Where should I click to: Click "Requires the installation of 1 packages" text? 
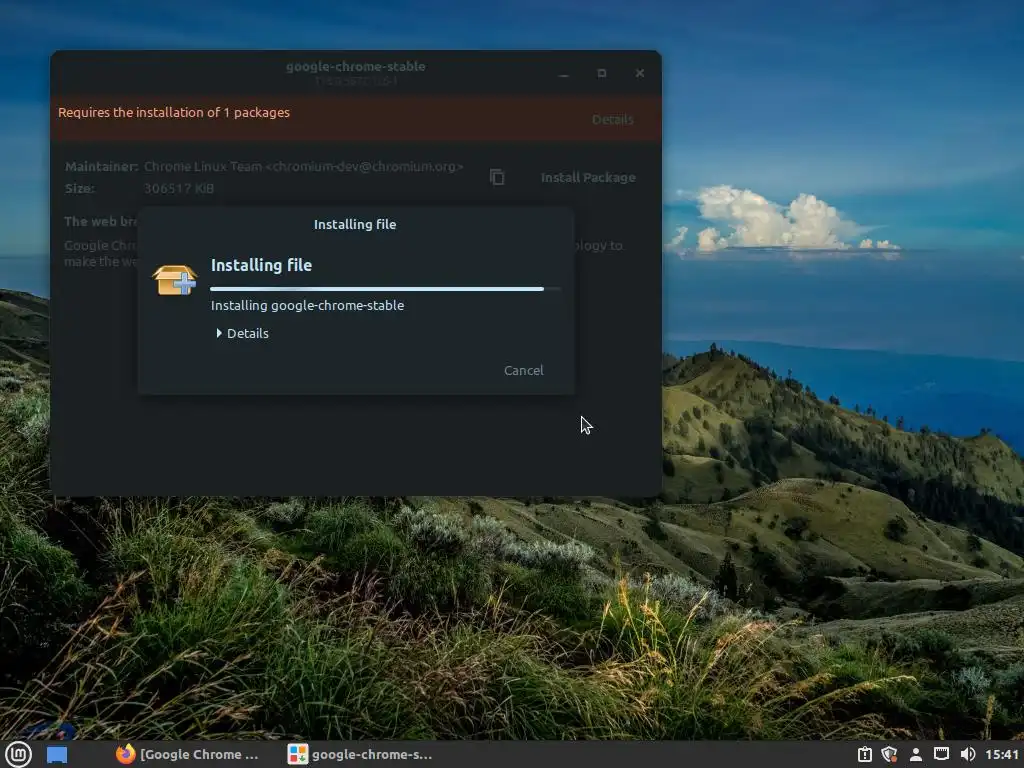174,112
